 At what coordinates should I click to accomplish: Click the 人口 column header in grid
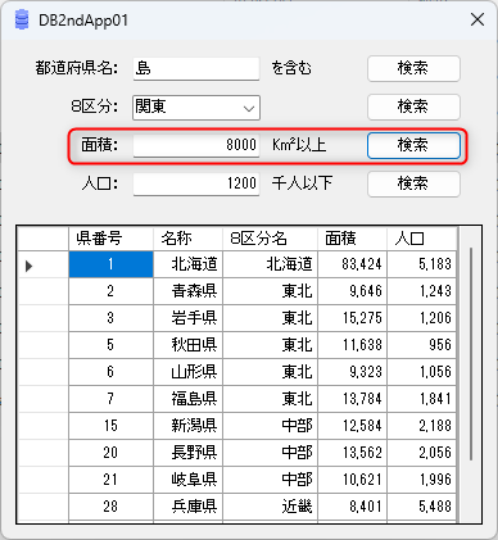[x=422, y=238]
